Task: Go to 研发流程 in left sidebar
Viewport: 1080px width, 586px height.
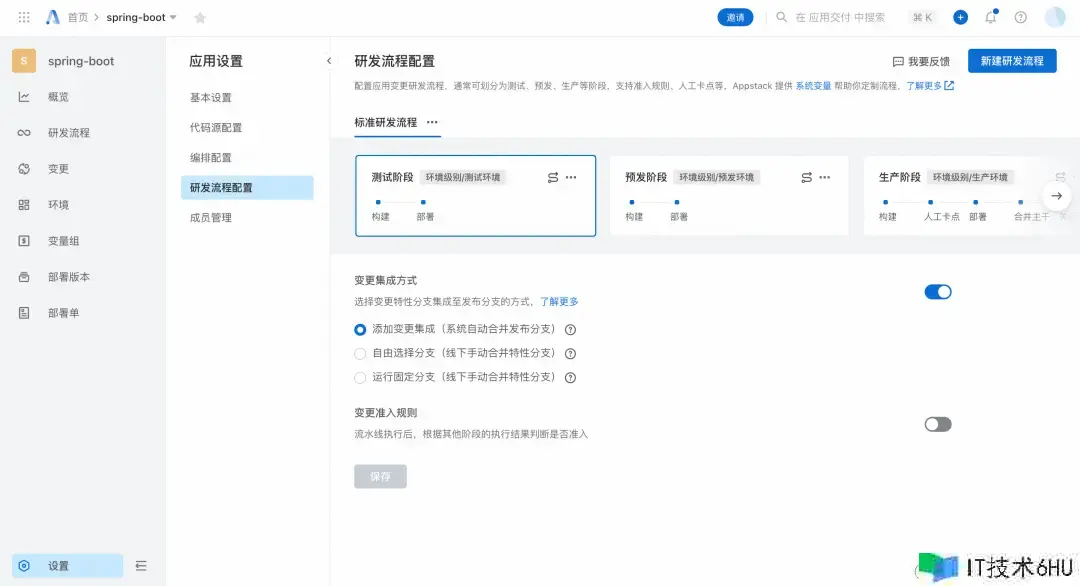Action: (x=69, y=133)
